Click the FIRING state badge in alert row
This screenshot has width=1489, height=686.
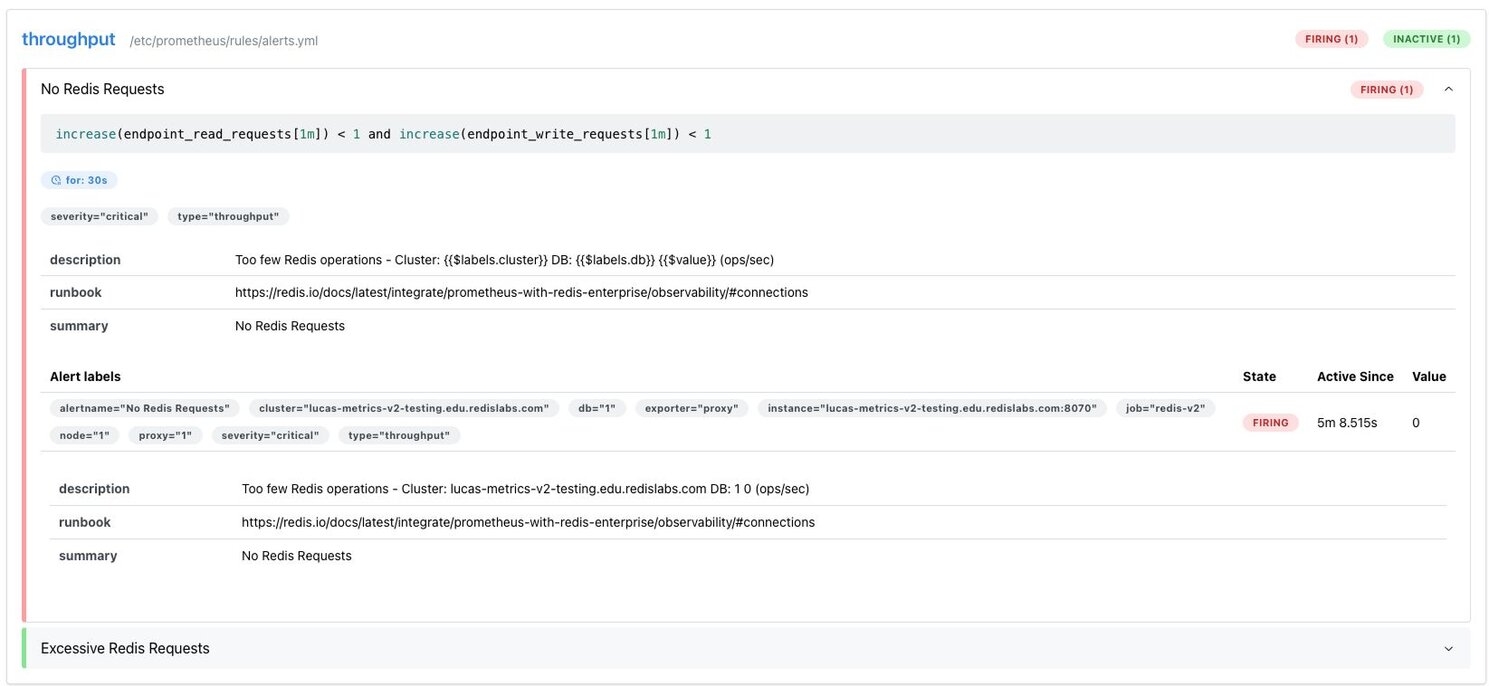pos(1270,423)
